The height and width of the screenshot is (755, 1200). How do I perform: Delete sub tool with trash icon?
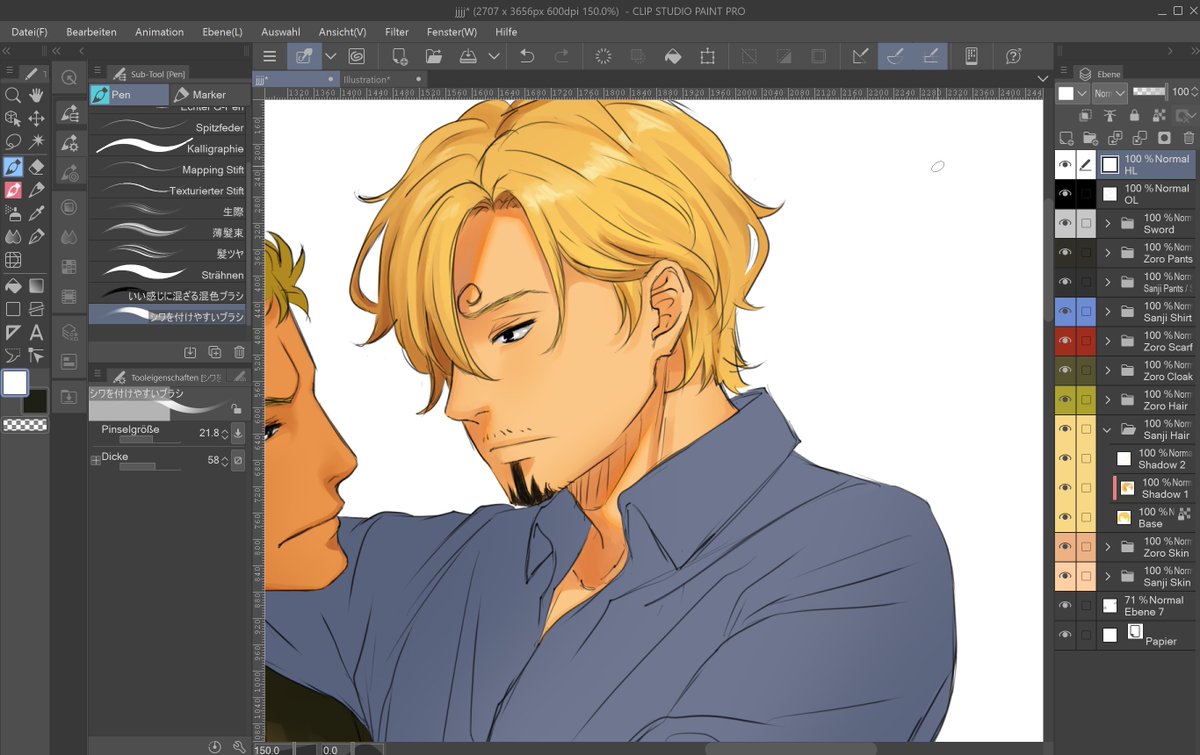[239, 352]
